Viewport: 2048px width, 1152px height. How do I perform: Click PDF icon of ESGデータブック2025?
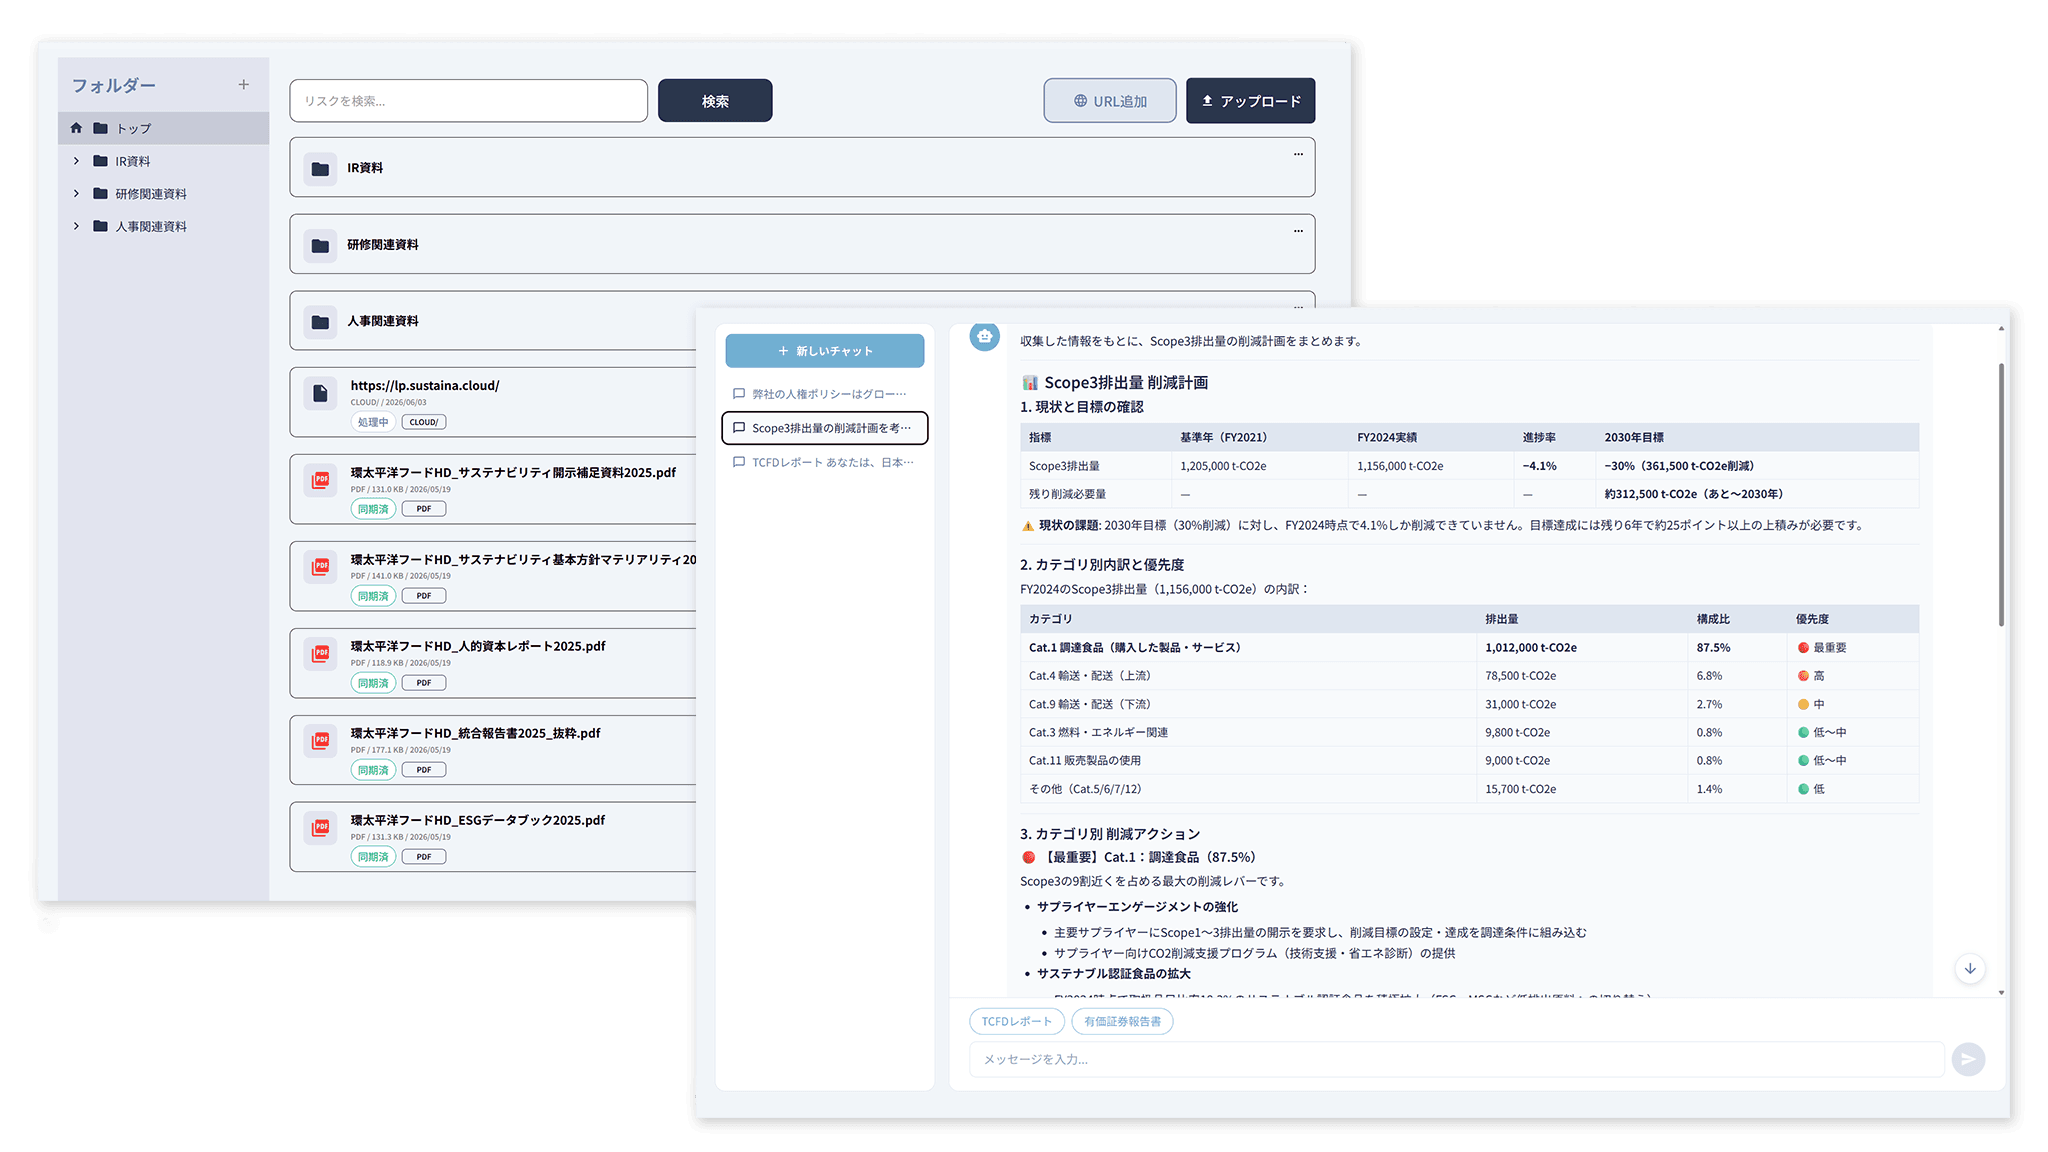coord(320,827)
